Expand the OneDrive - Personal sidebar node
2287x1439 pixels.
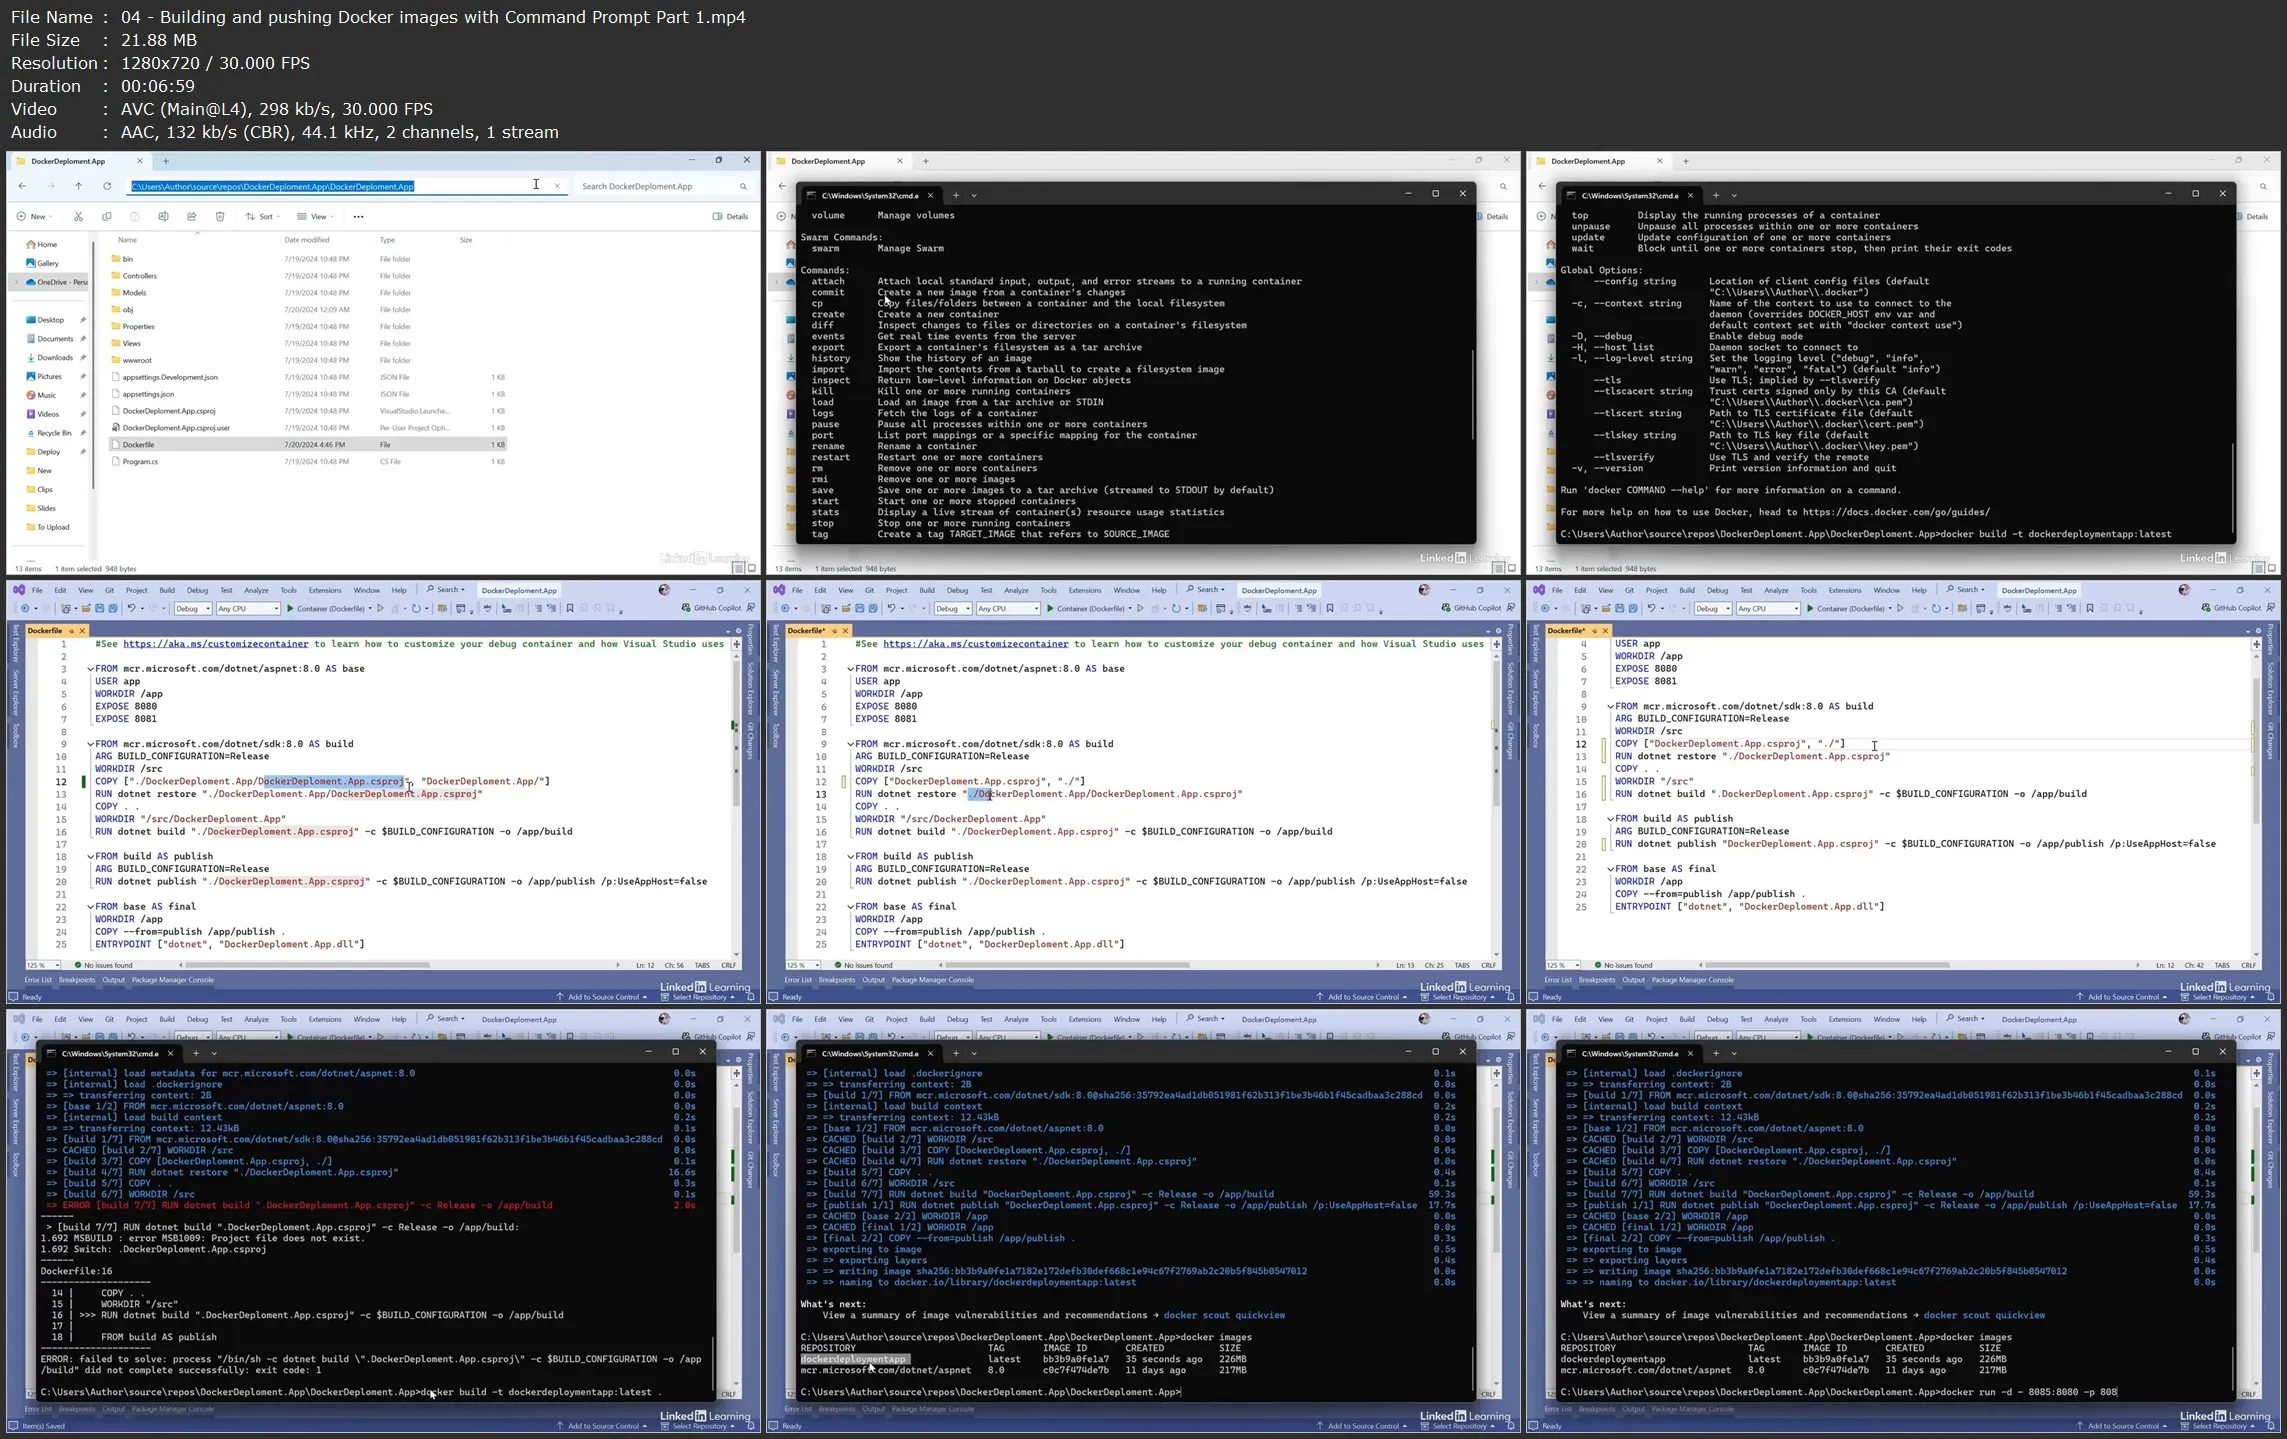[16, 282]
